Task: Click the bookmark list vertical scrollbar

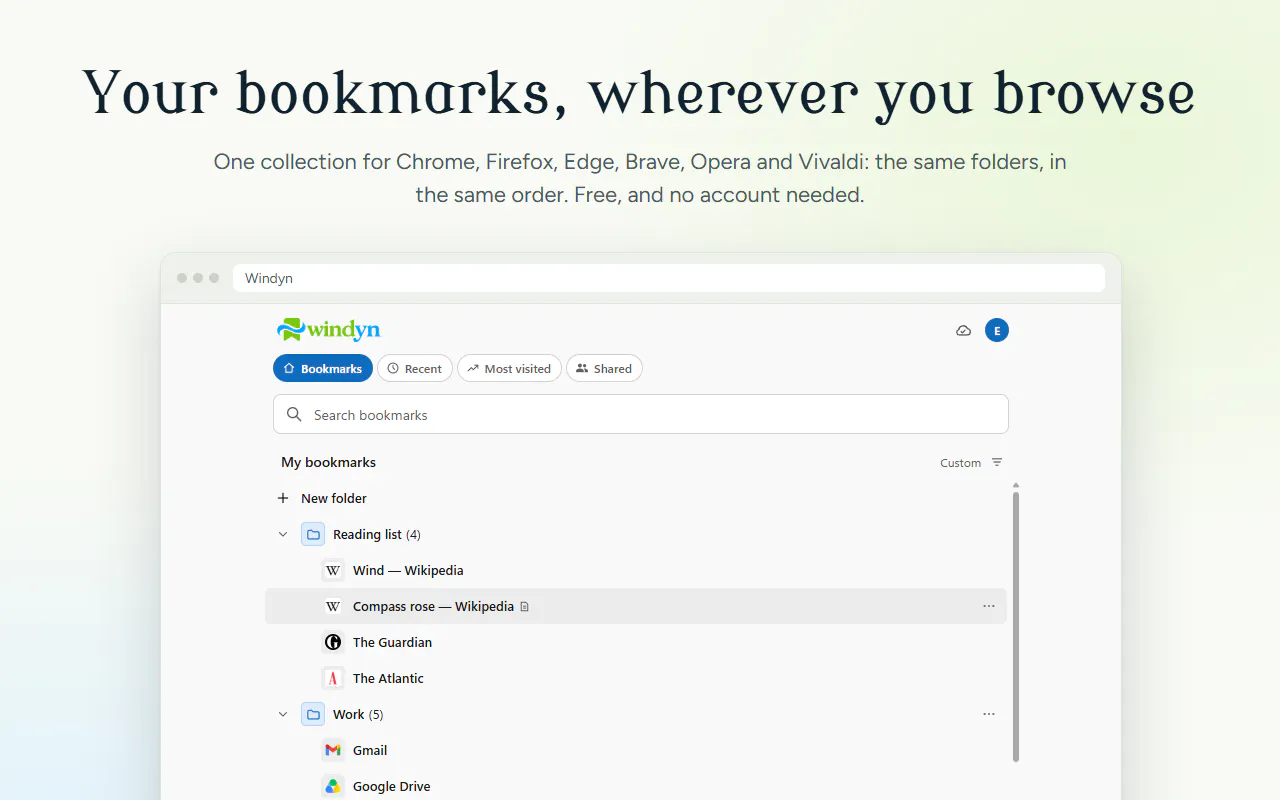Action: [x=1016, y=625]
